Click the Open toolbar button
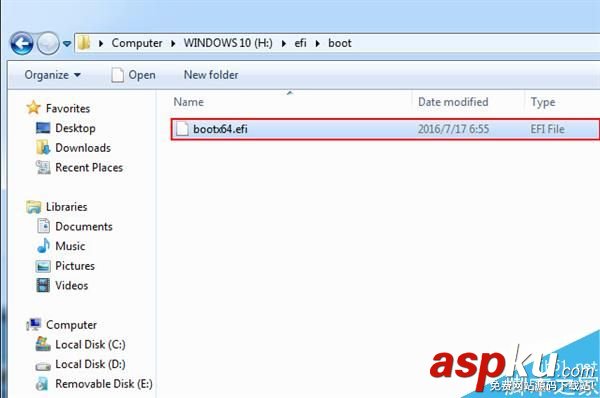 (134, 75)
